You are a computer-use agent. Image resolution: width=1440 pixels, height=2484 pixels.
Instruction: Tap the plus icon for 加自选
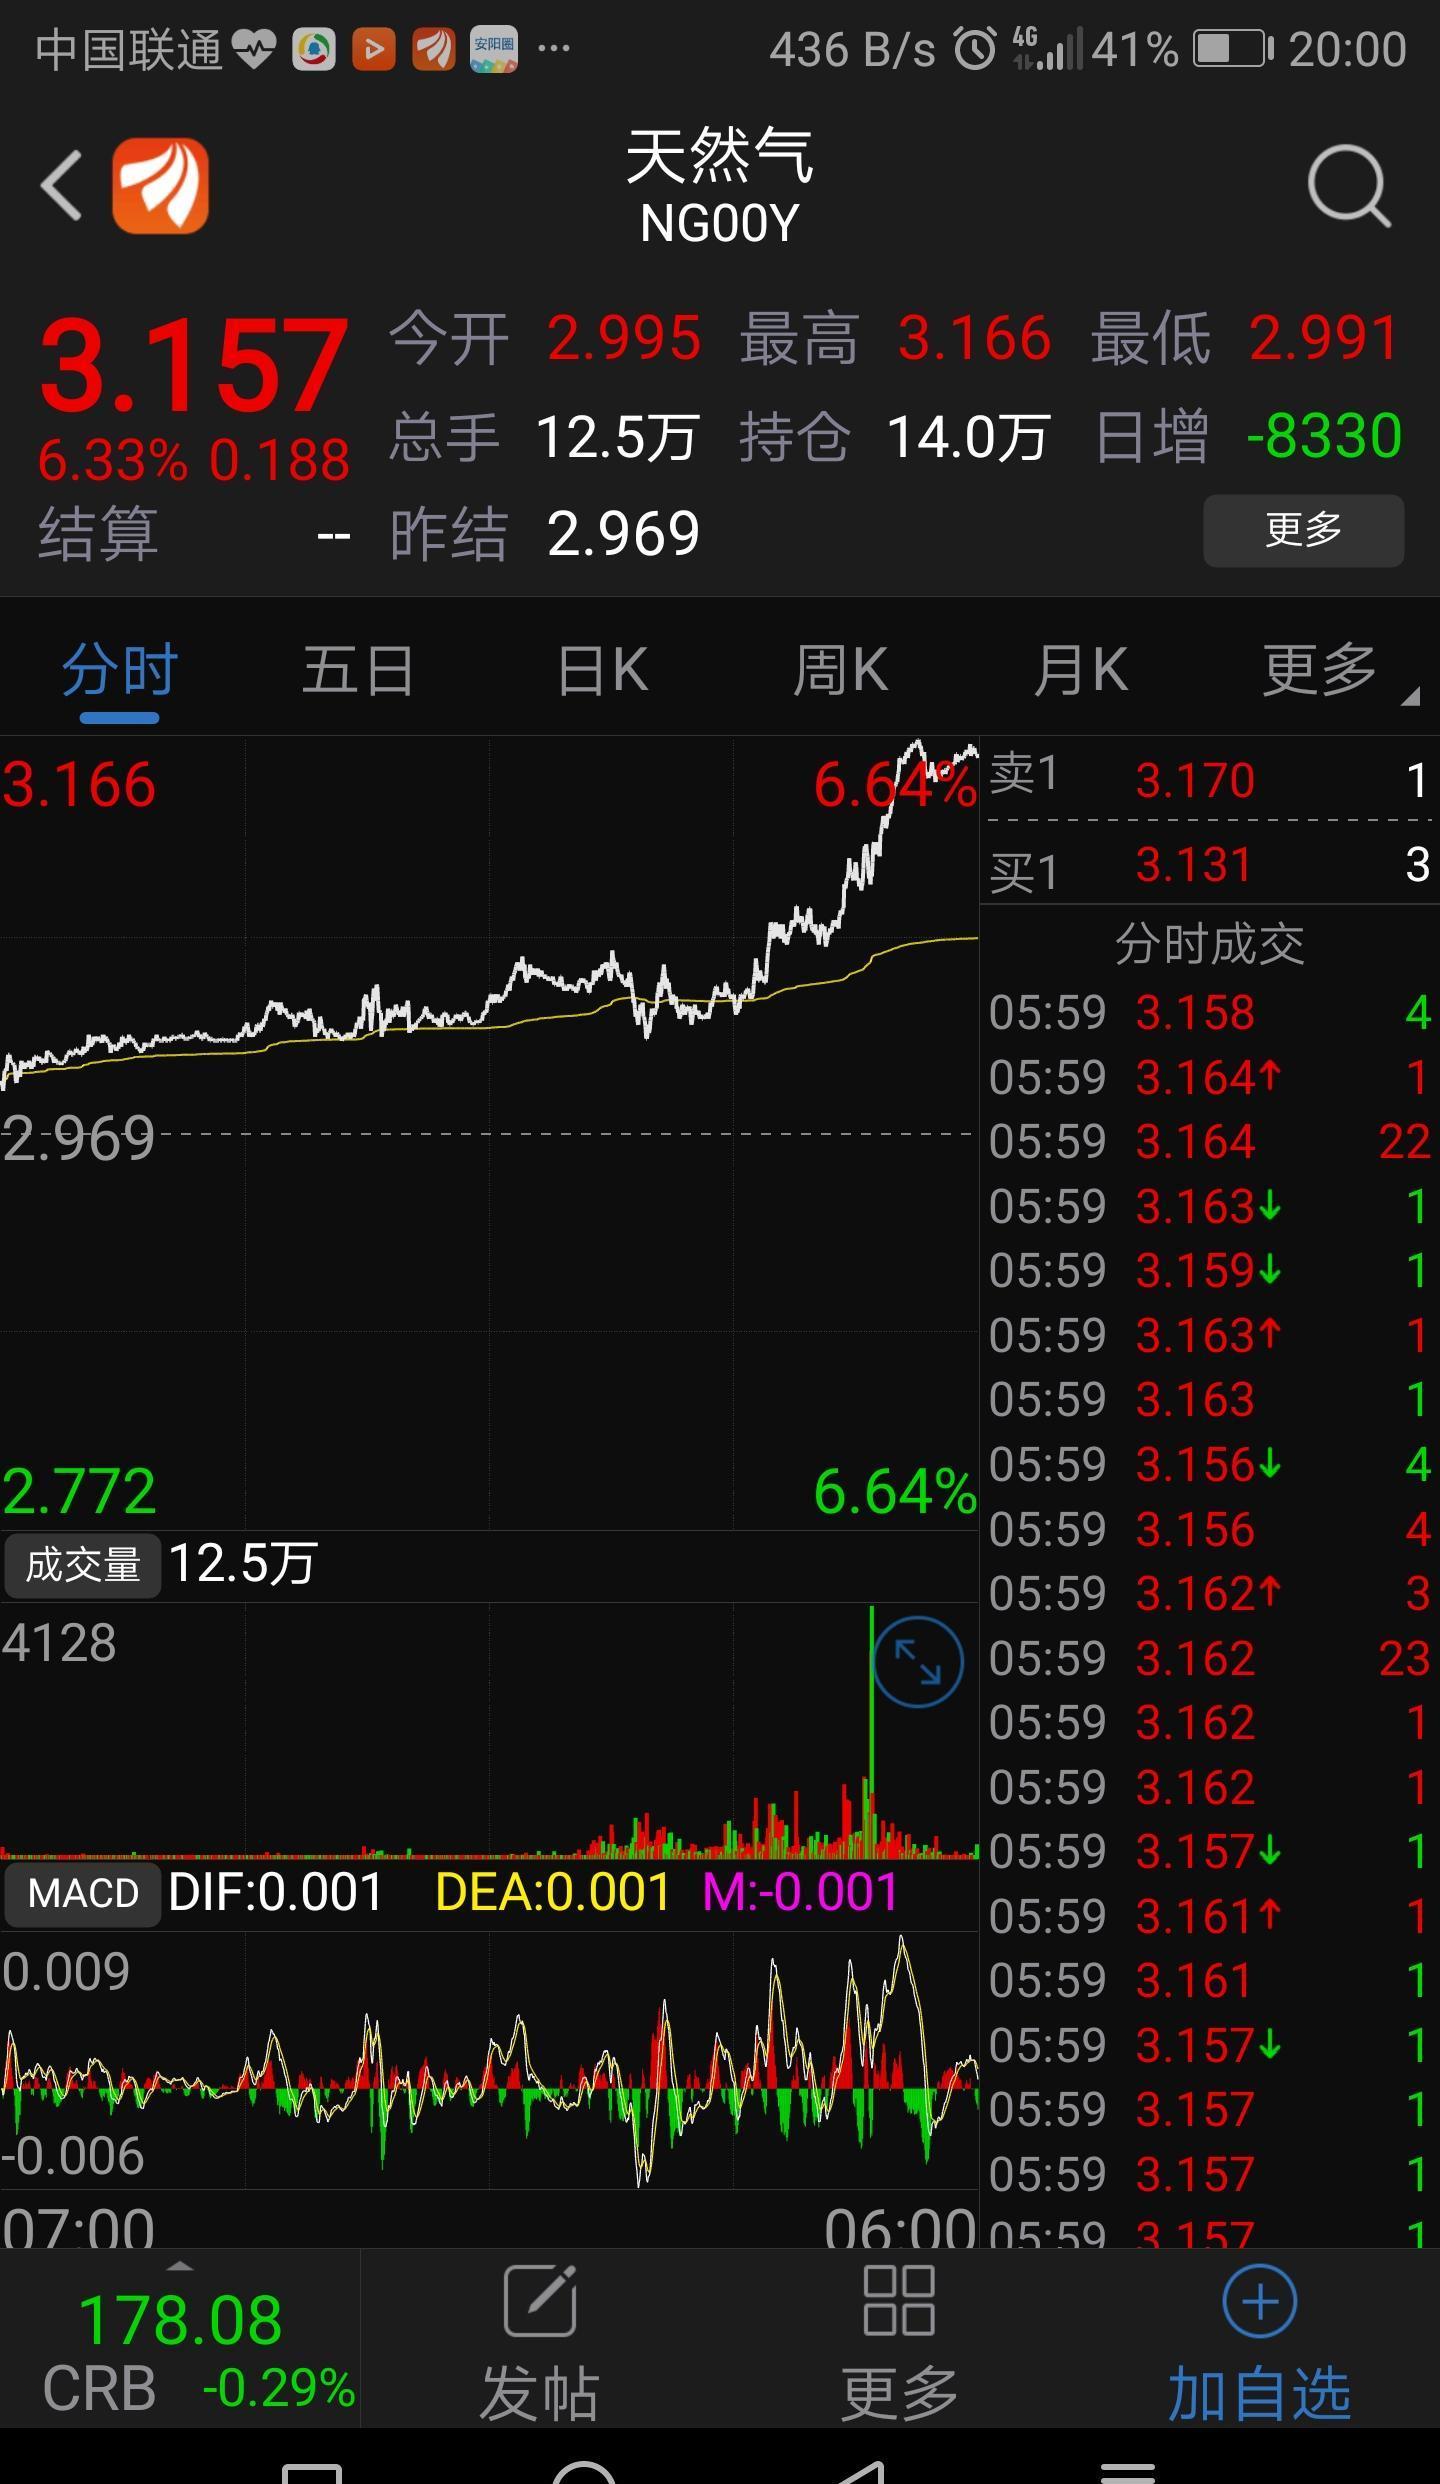1259,2301
